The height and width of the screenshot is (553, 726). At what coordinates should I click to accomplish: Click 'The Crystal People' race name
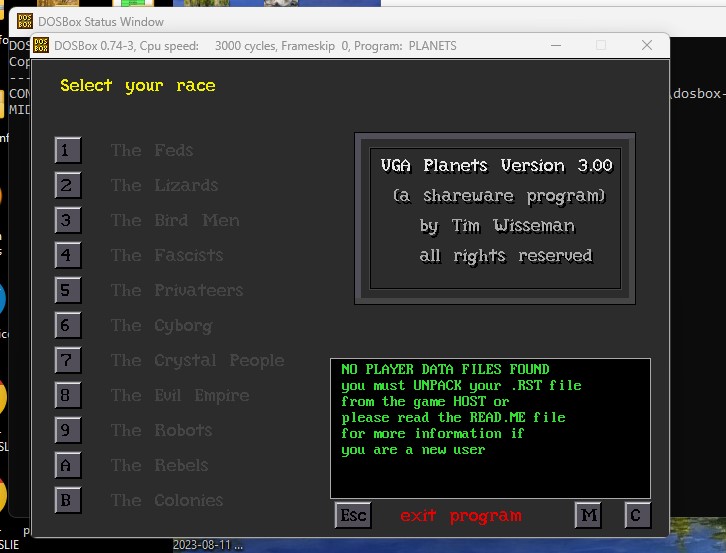(198, 361)
